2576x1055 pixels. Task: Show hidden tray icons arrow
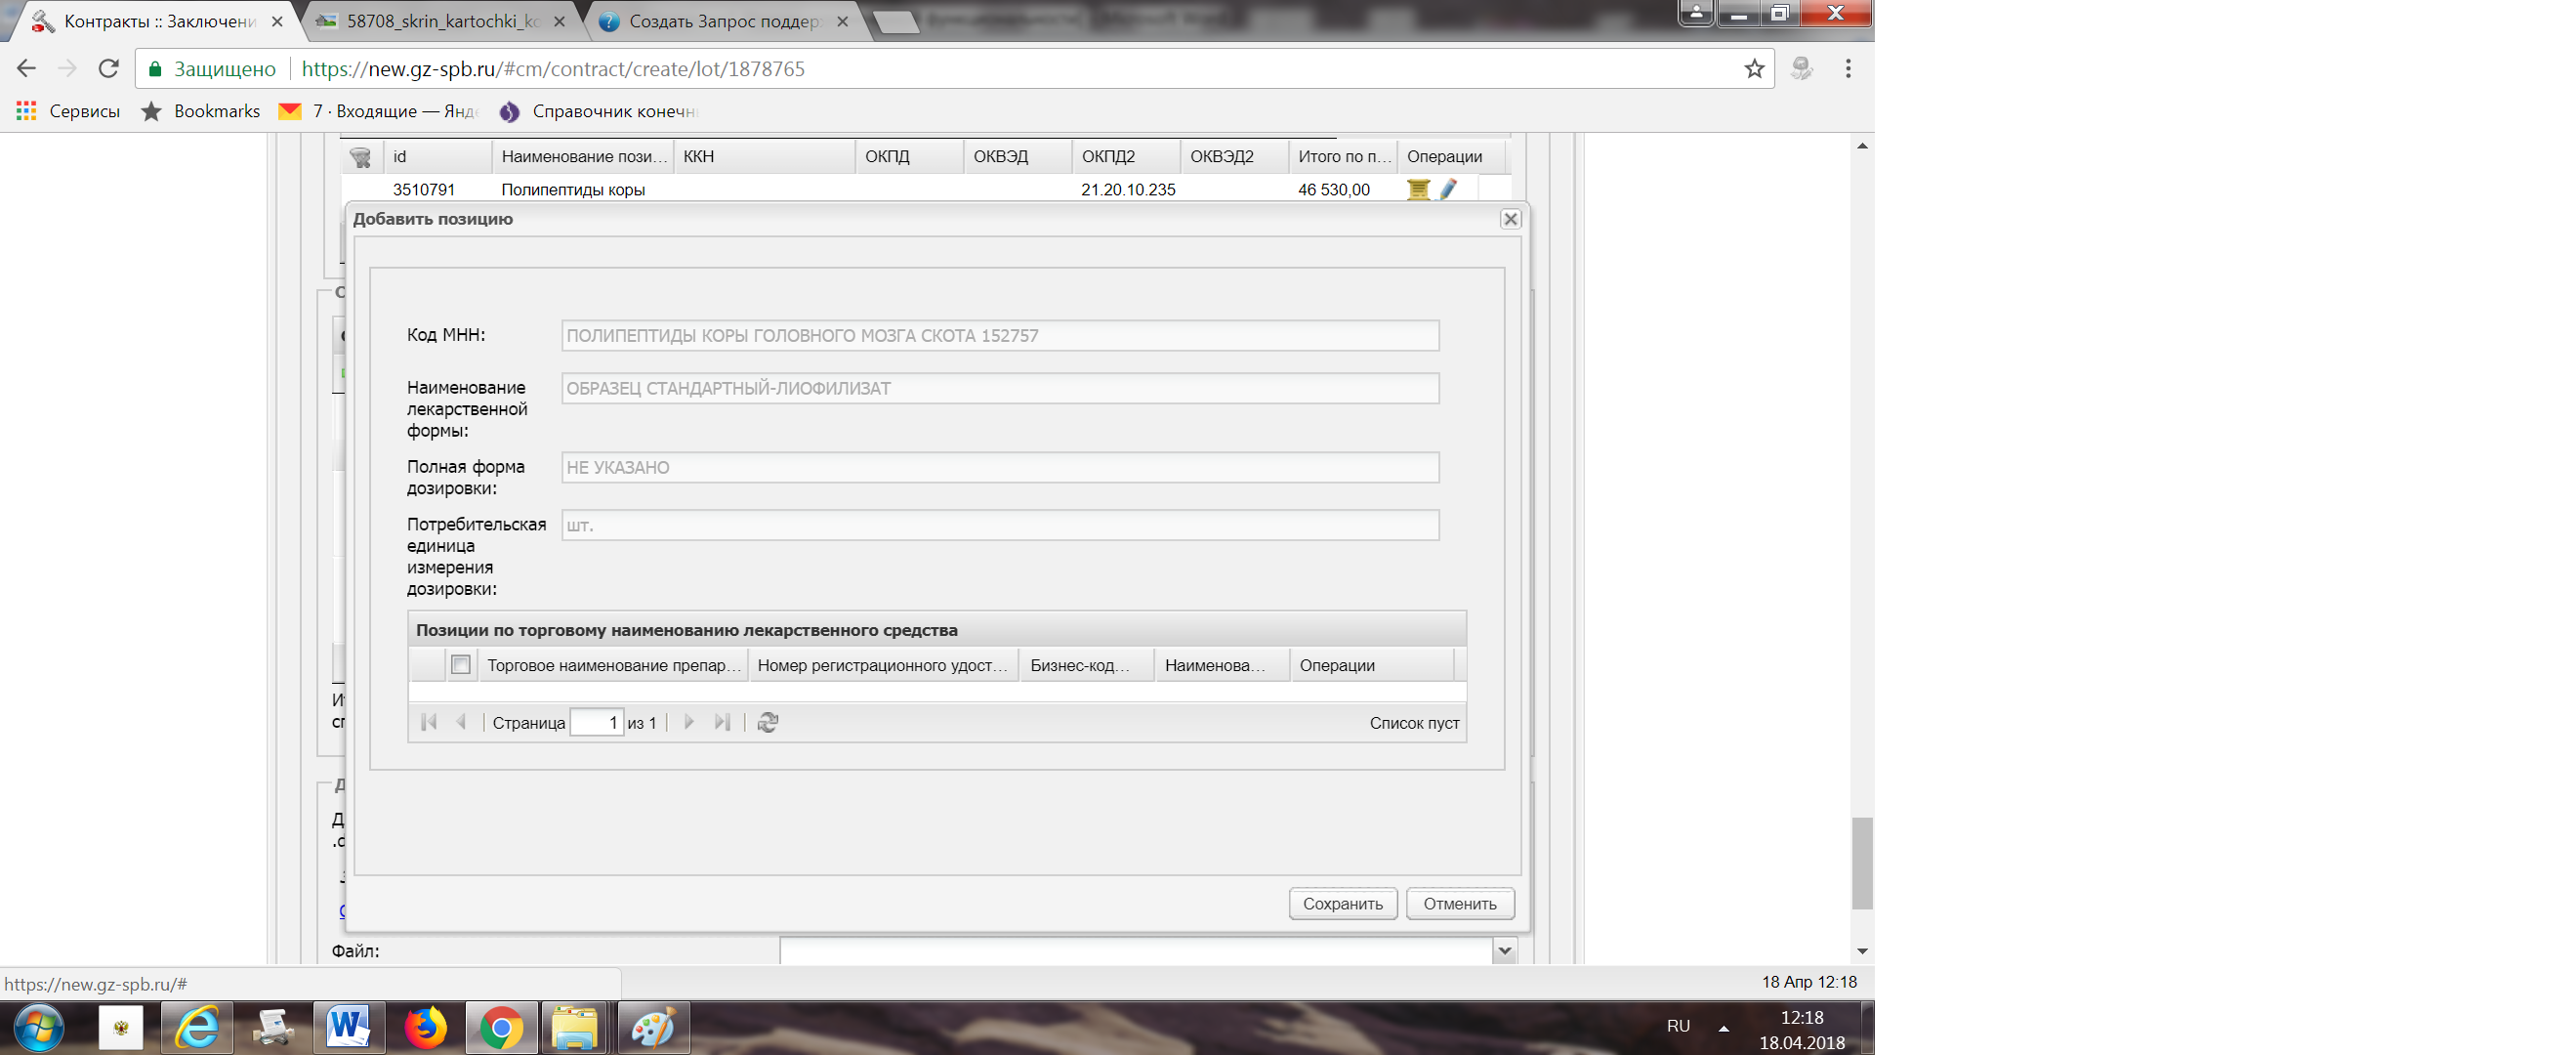click(1724, 1028)
